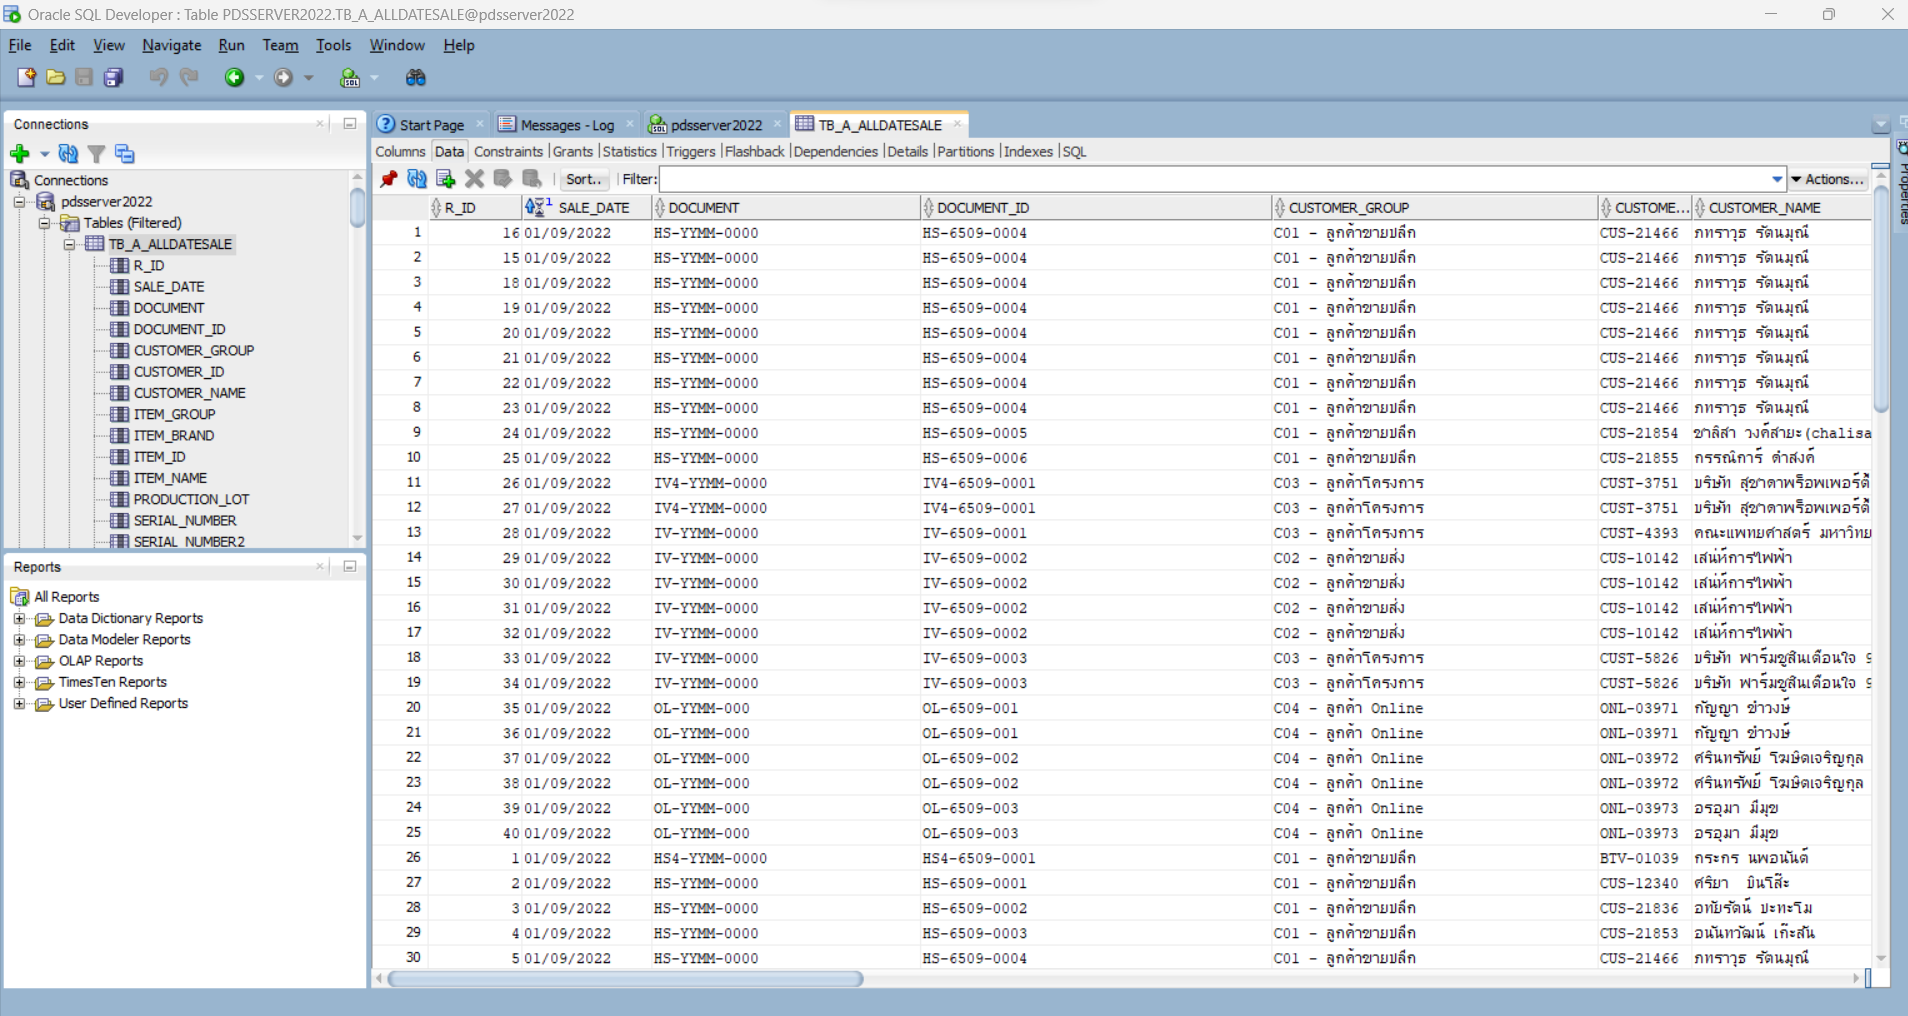Select the PRODUCTION_LOT column in tree

191,499
